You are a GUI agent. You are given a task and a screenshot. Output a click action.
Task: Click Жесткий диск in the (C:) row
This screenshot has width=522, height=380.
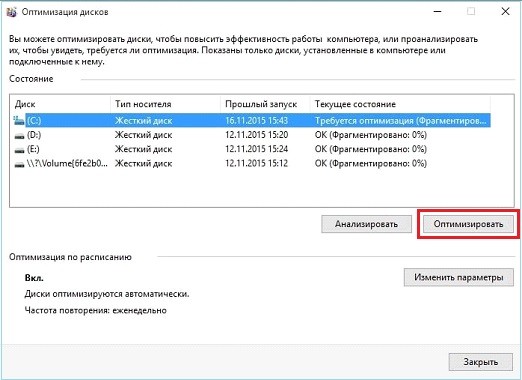click(144, 121)
